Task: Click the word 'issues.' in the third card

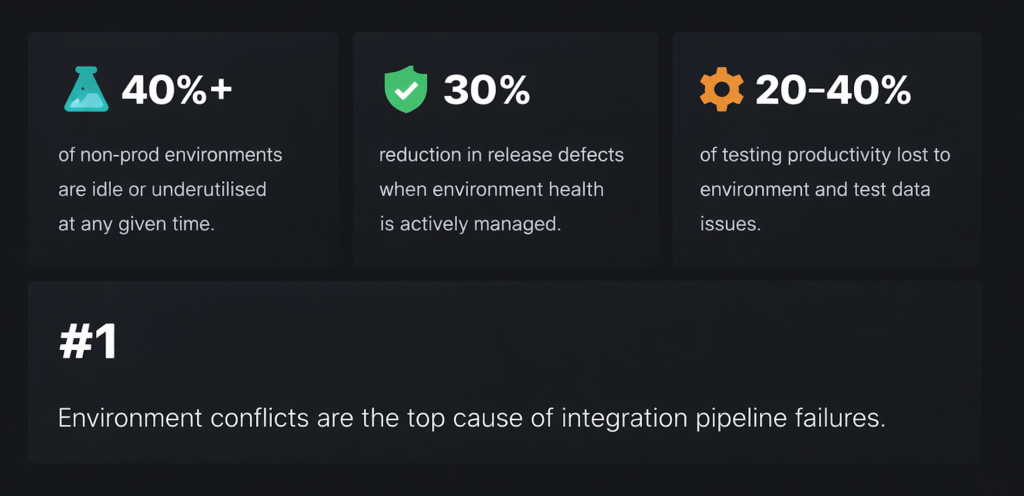Action: (730, 224)
